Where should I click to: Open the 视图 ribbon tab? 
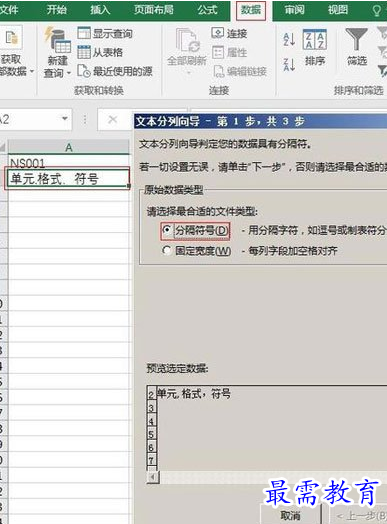(338, 10)
